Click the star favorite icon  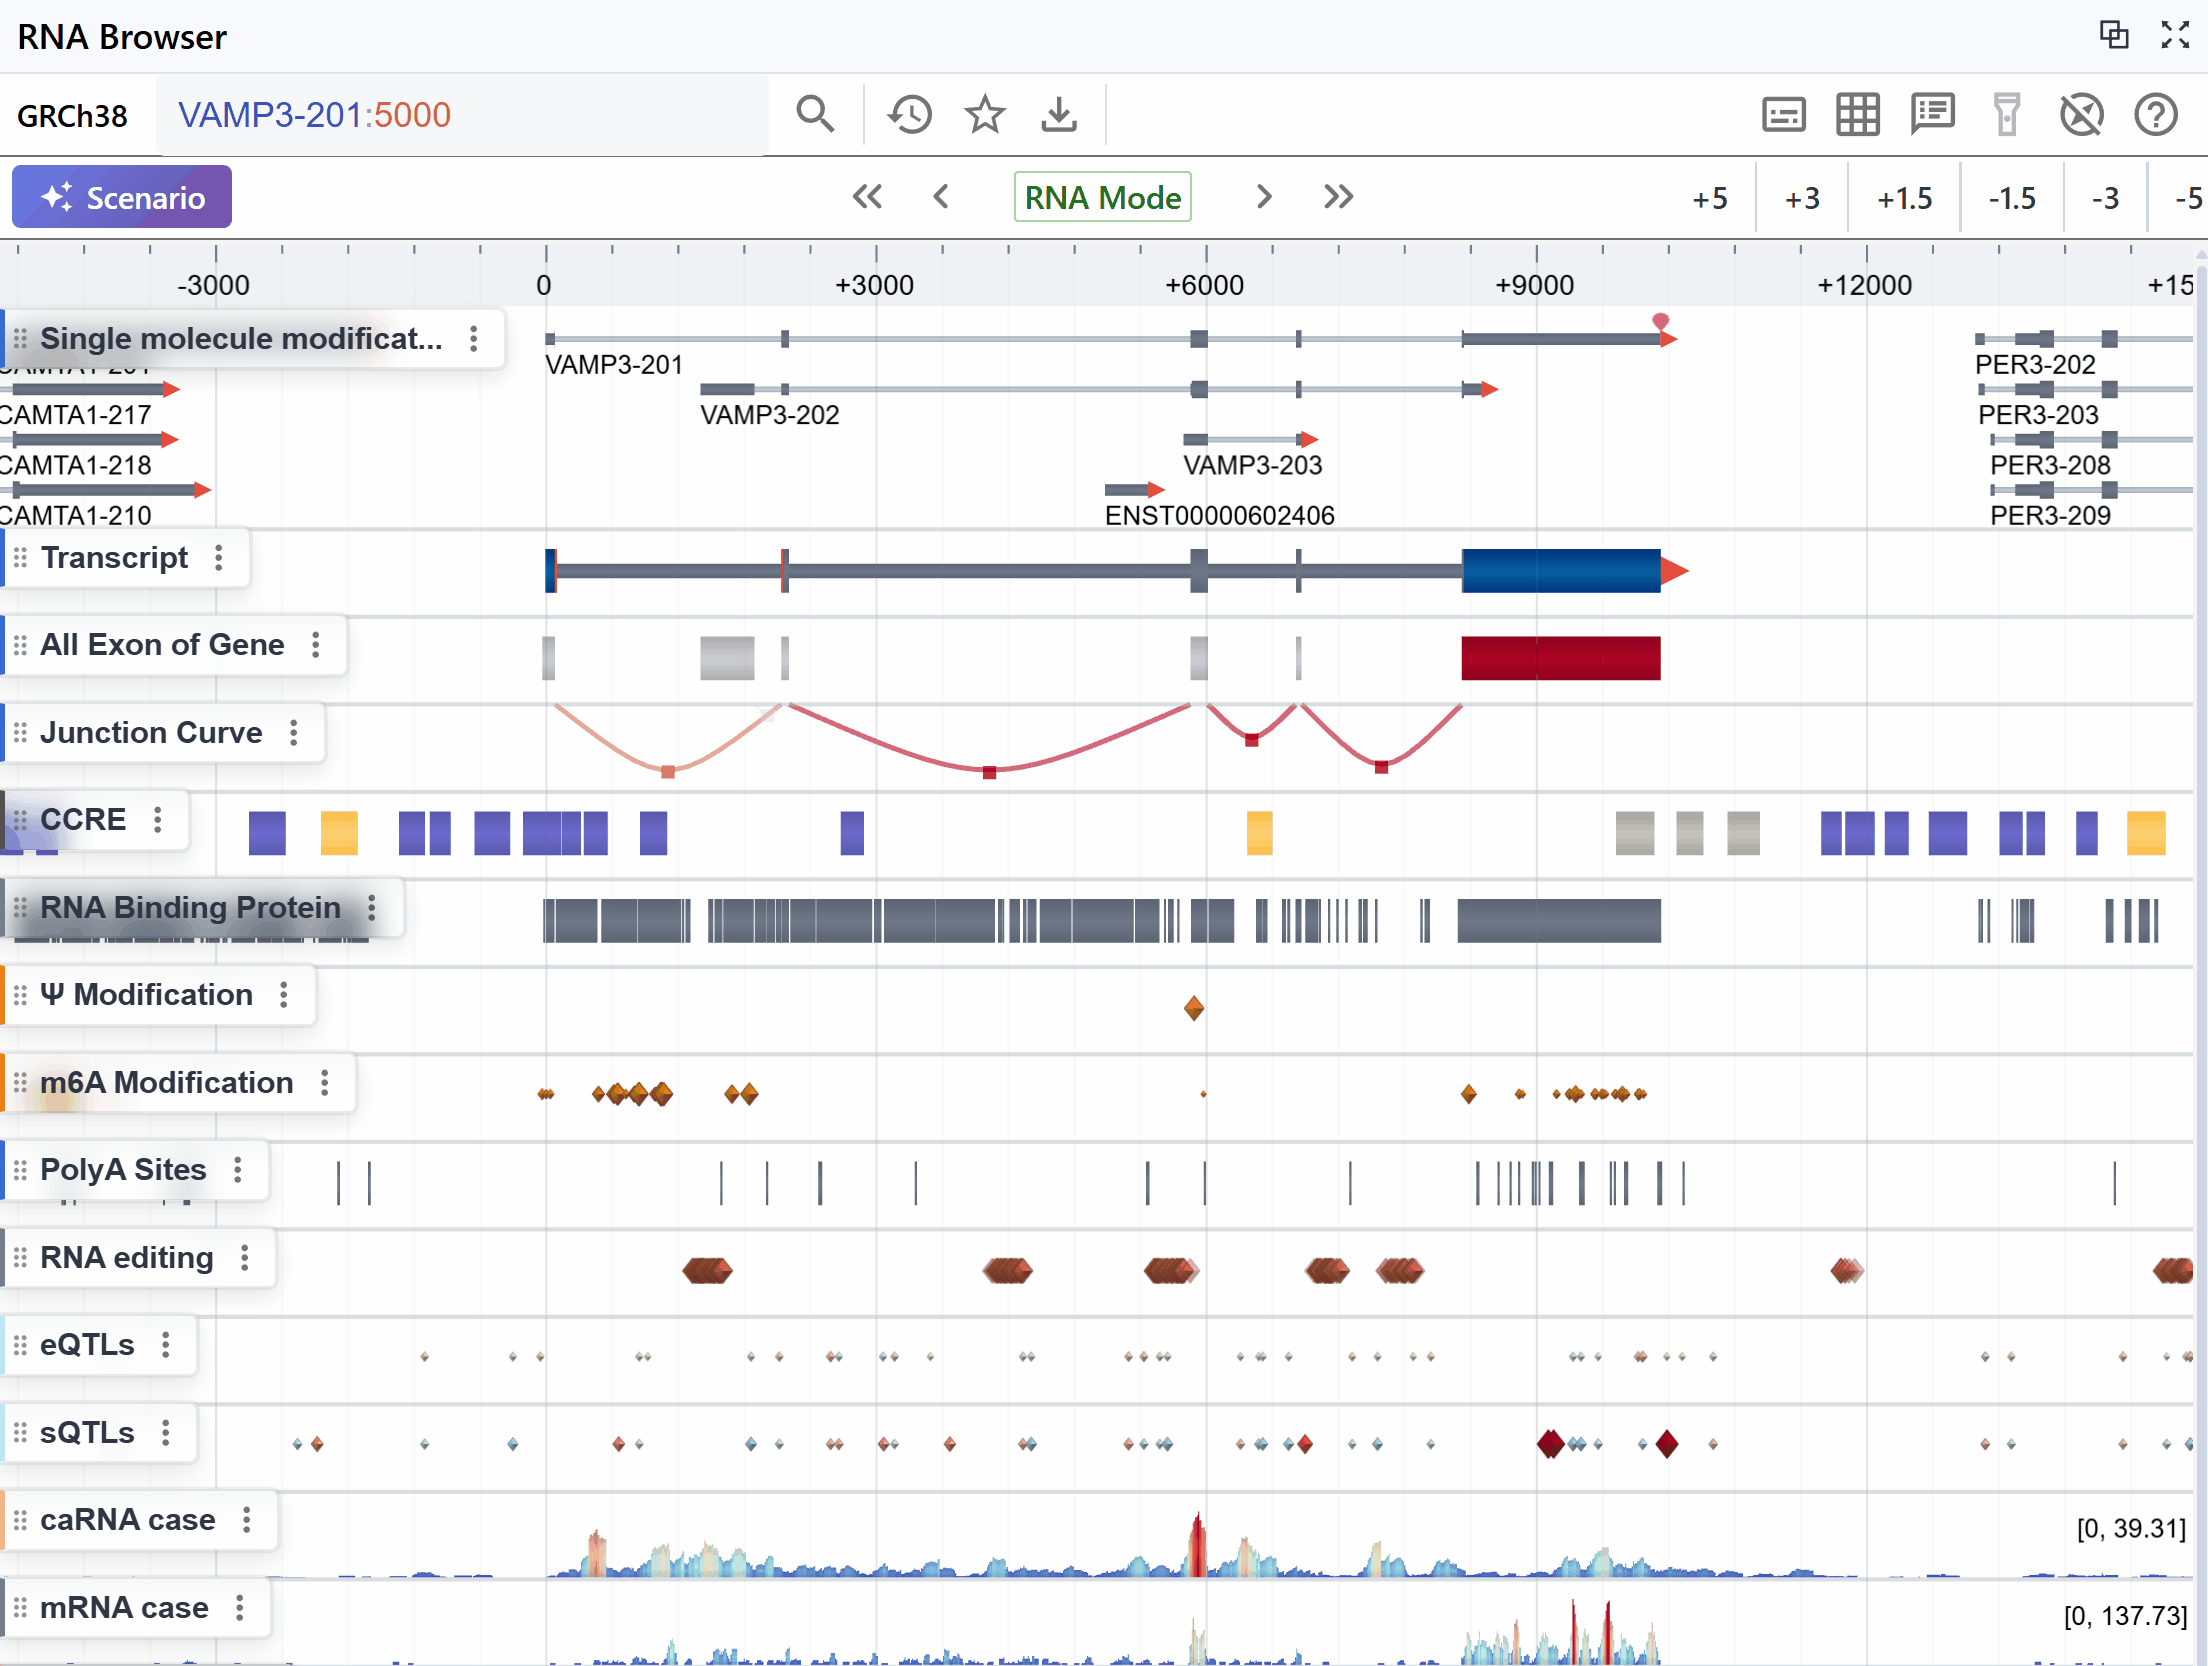click(984, 114)
